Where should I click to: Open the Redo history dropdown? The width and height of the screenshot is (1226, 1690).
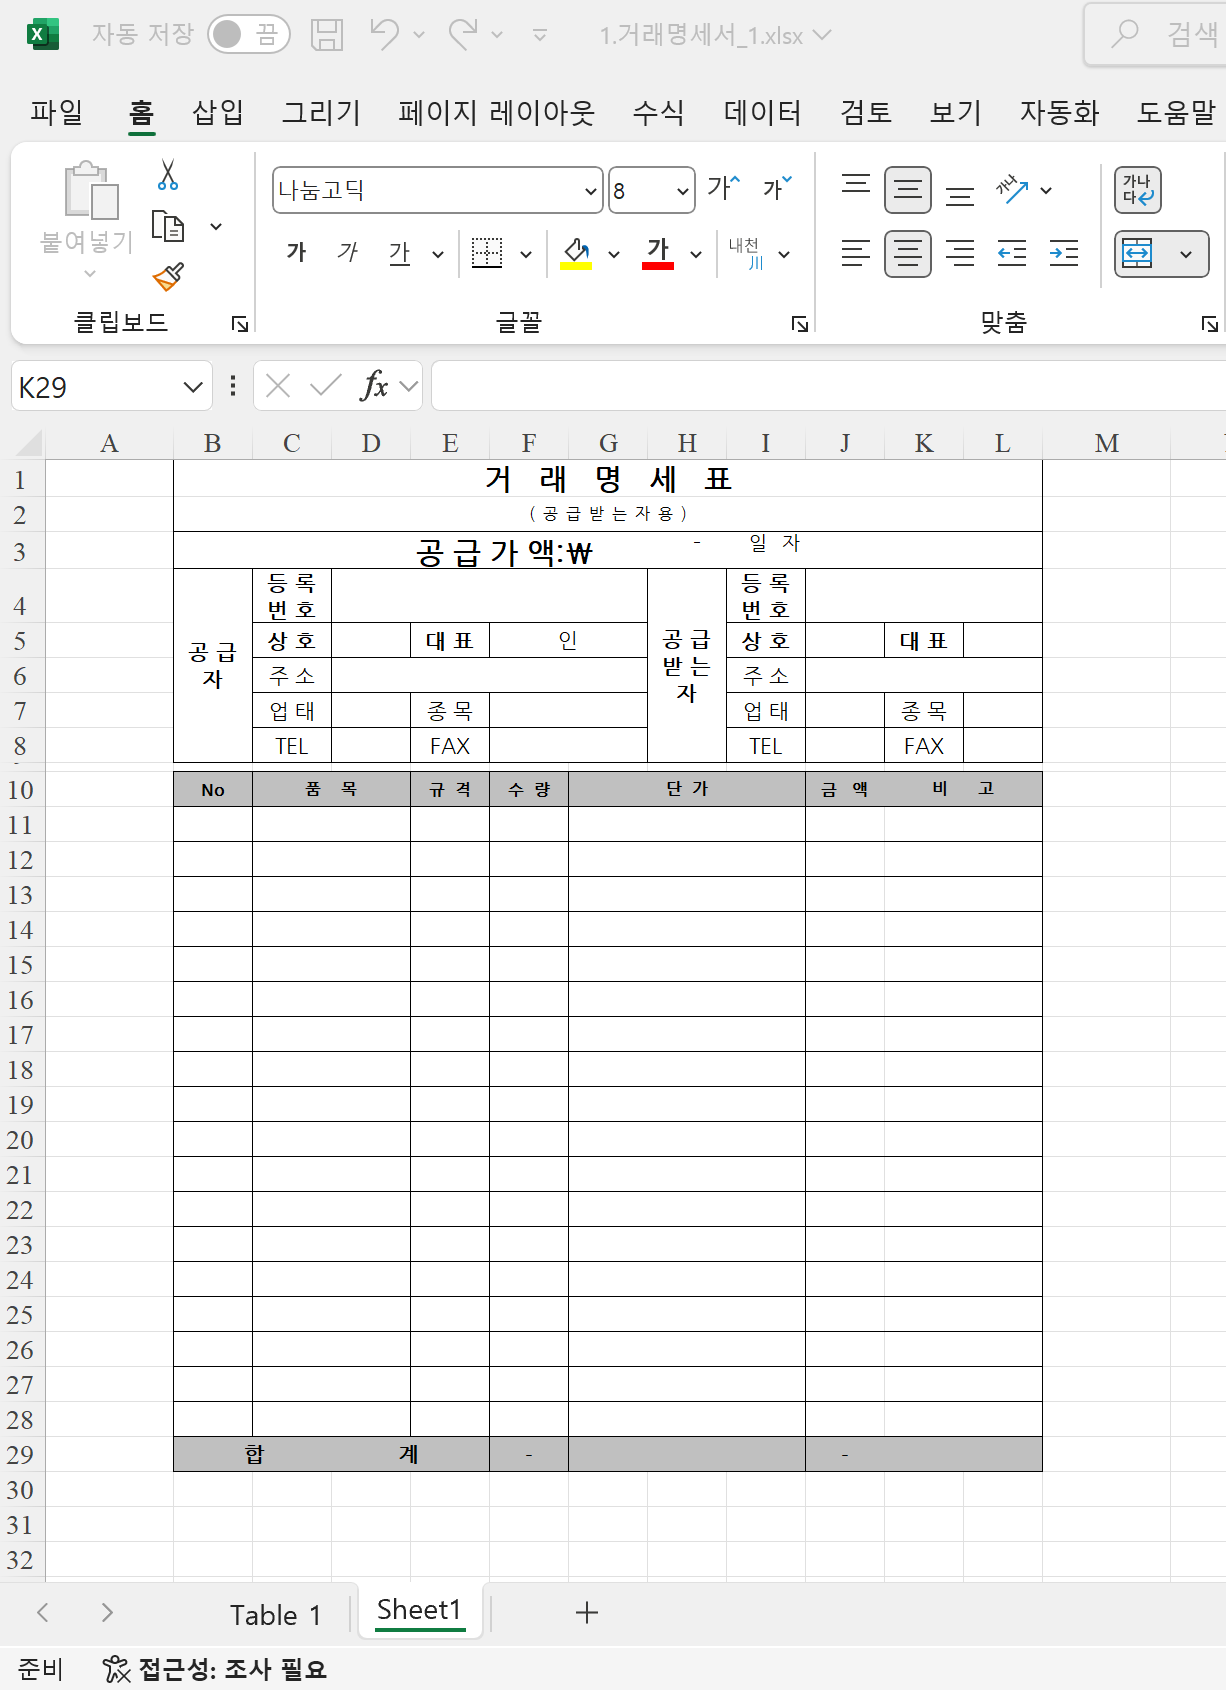point(497,35)
